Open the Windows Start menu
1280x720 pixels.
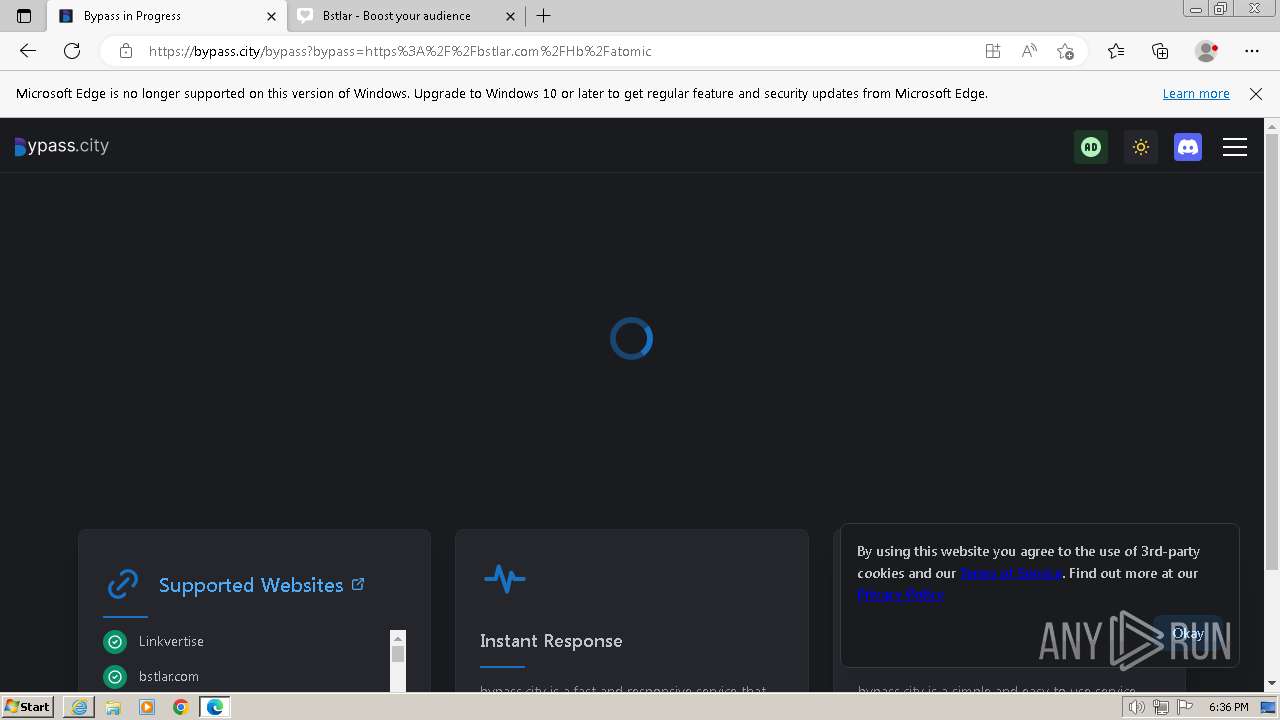tap(28, 707)
